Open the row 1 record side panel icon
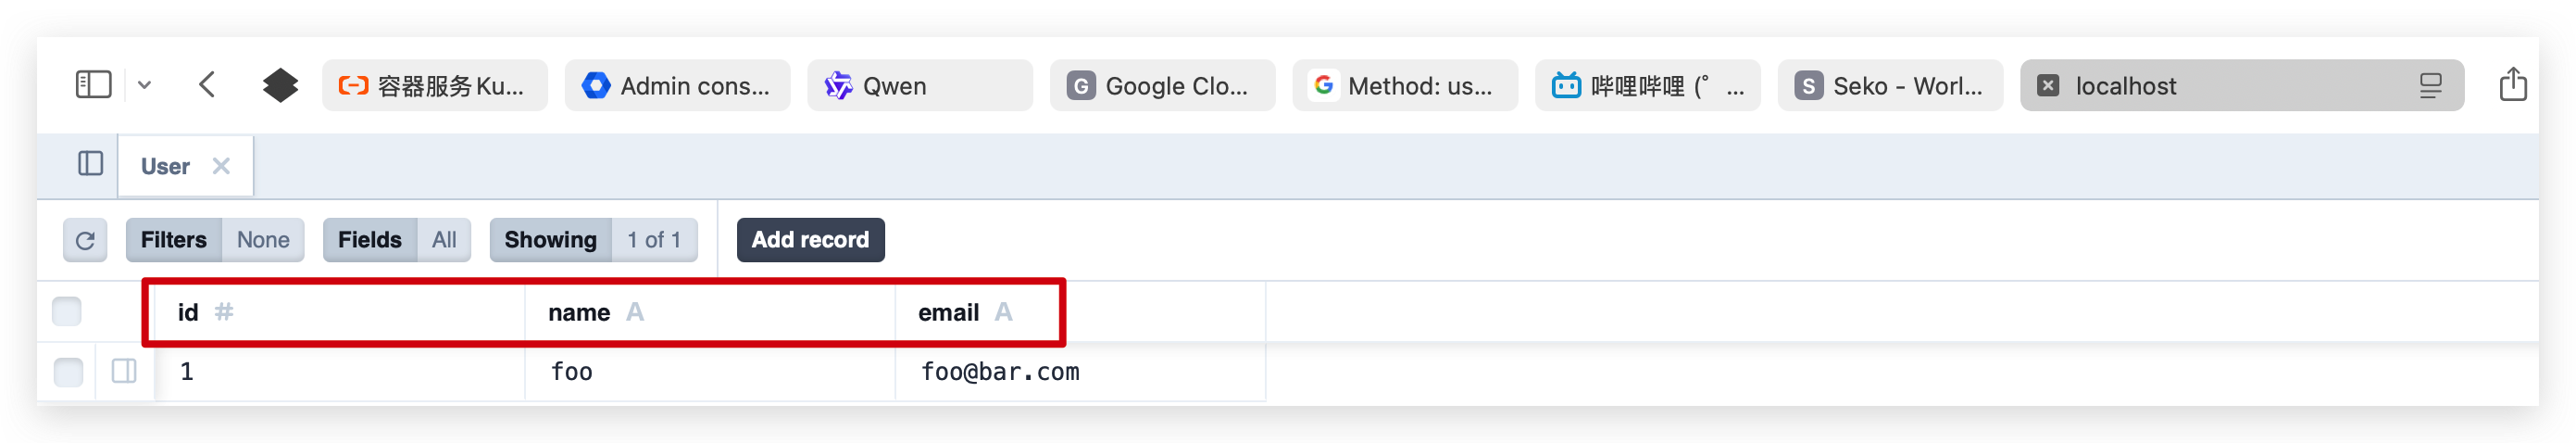2576x443 pixels. coord(124,372)
